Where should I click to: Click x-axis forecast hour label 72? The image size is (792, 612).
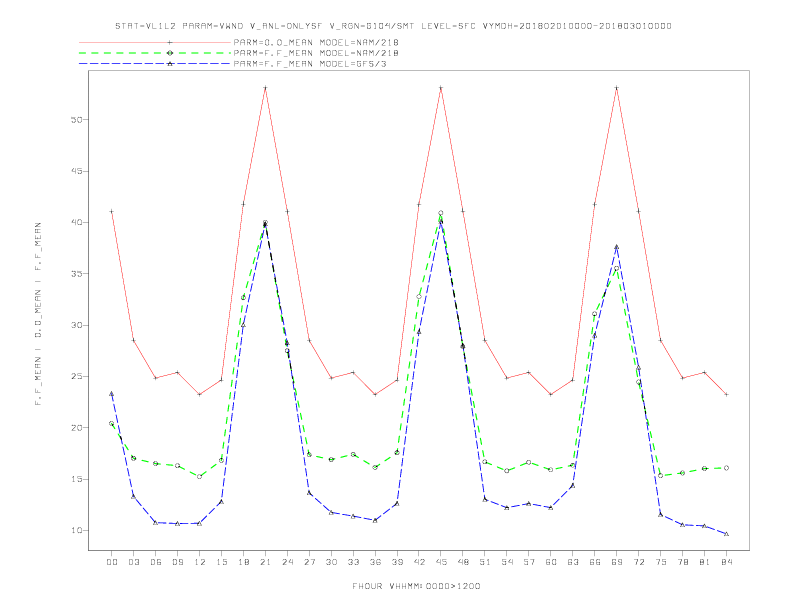click(639, 562)
